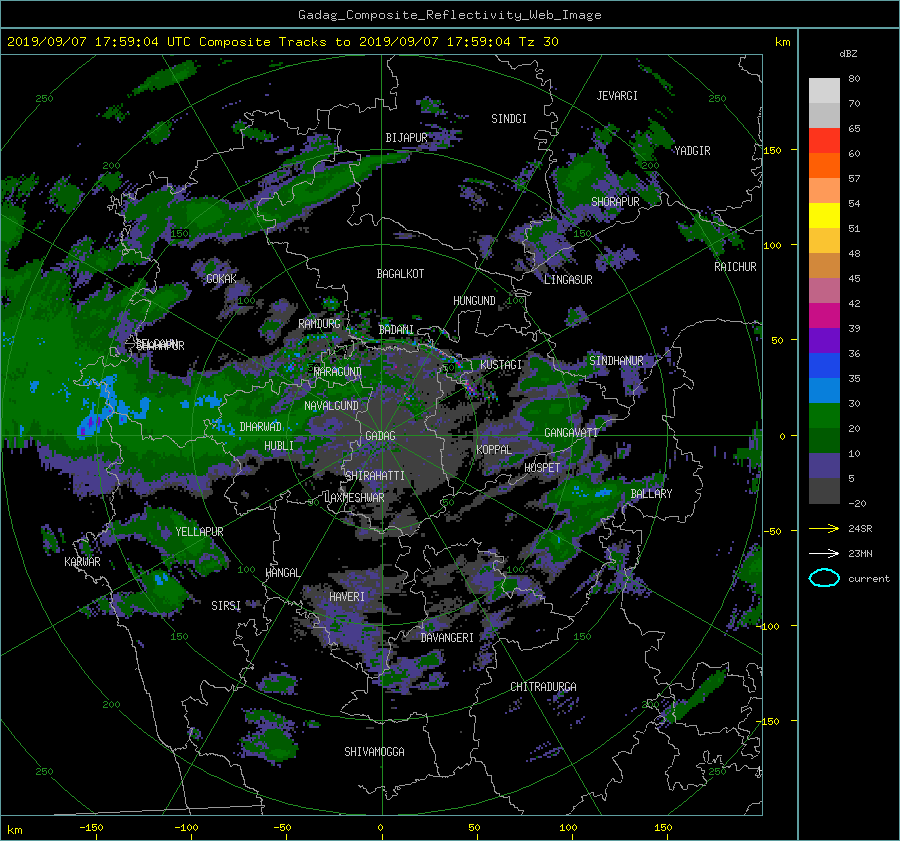
Task: Click the CHITRADURGA city label
Action: click(543, 687)
